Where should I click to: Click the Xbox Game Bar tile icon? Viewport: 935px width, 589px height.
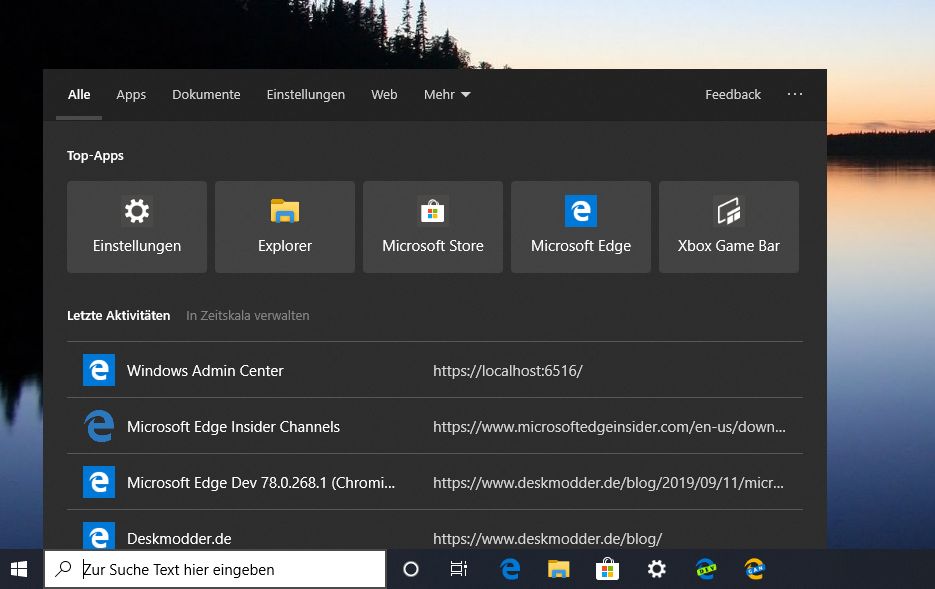point(729,210)
